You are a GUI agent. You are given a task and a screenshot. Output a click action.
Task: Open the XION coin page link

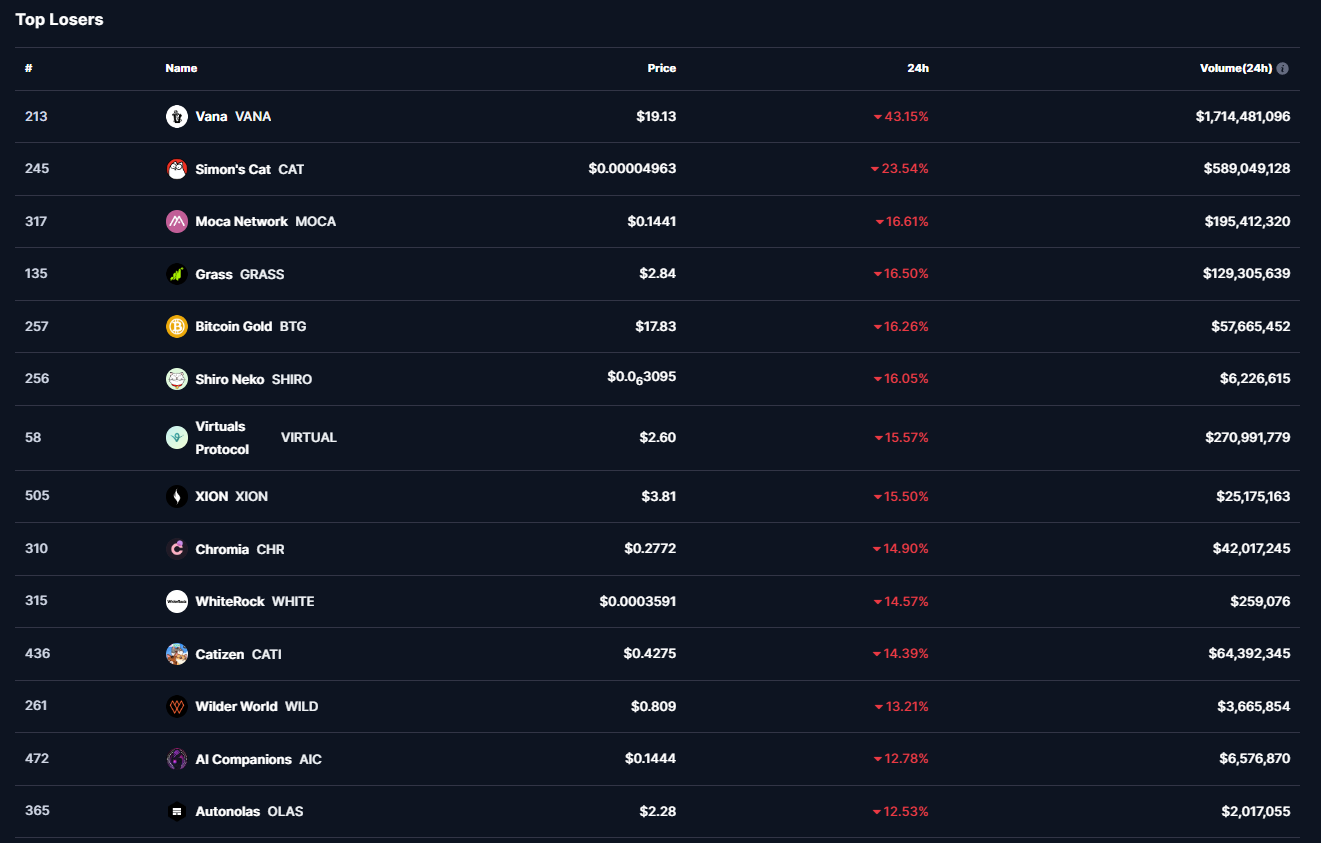[231, 497]
